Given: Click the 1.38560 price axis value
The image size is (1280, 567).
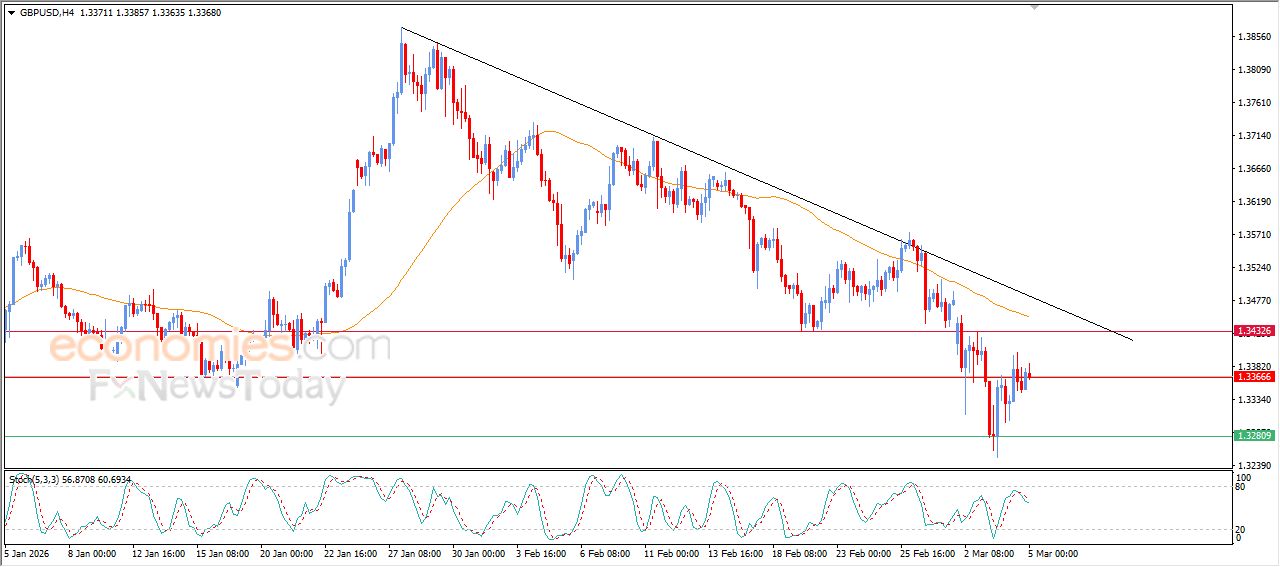Looking at the screenshot, I should (x=1255, y=37).
